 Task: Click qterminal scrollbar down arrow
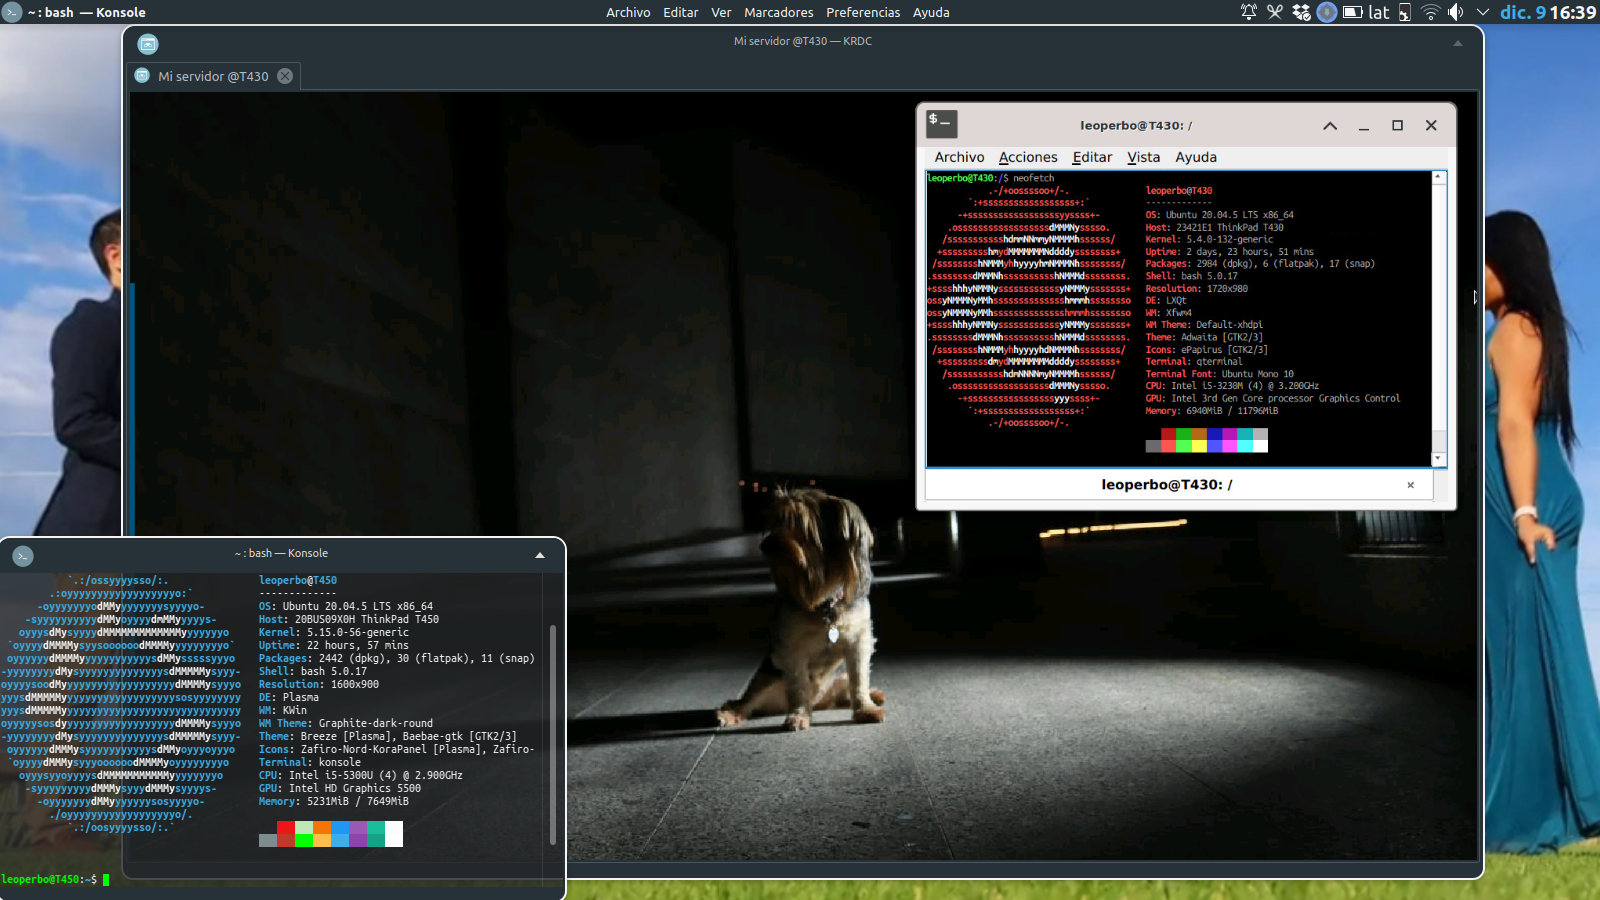click(1438, 459)
